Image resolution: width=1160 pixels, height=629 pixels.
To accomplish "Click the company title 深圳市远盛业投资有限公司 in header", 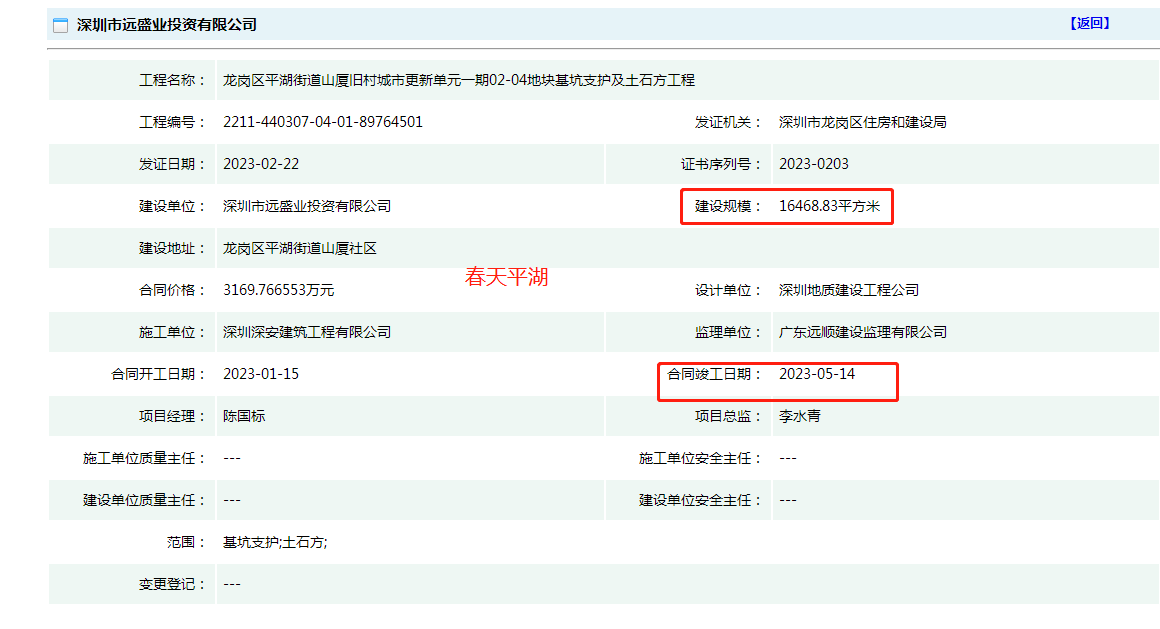I will (167, 25).
